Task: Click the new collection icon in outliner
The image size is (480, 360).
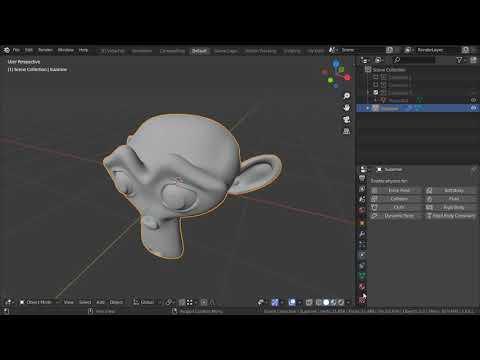Action: pos(473,60)
